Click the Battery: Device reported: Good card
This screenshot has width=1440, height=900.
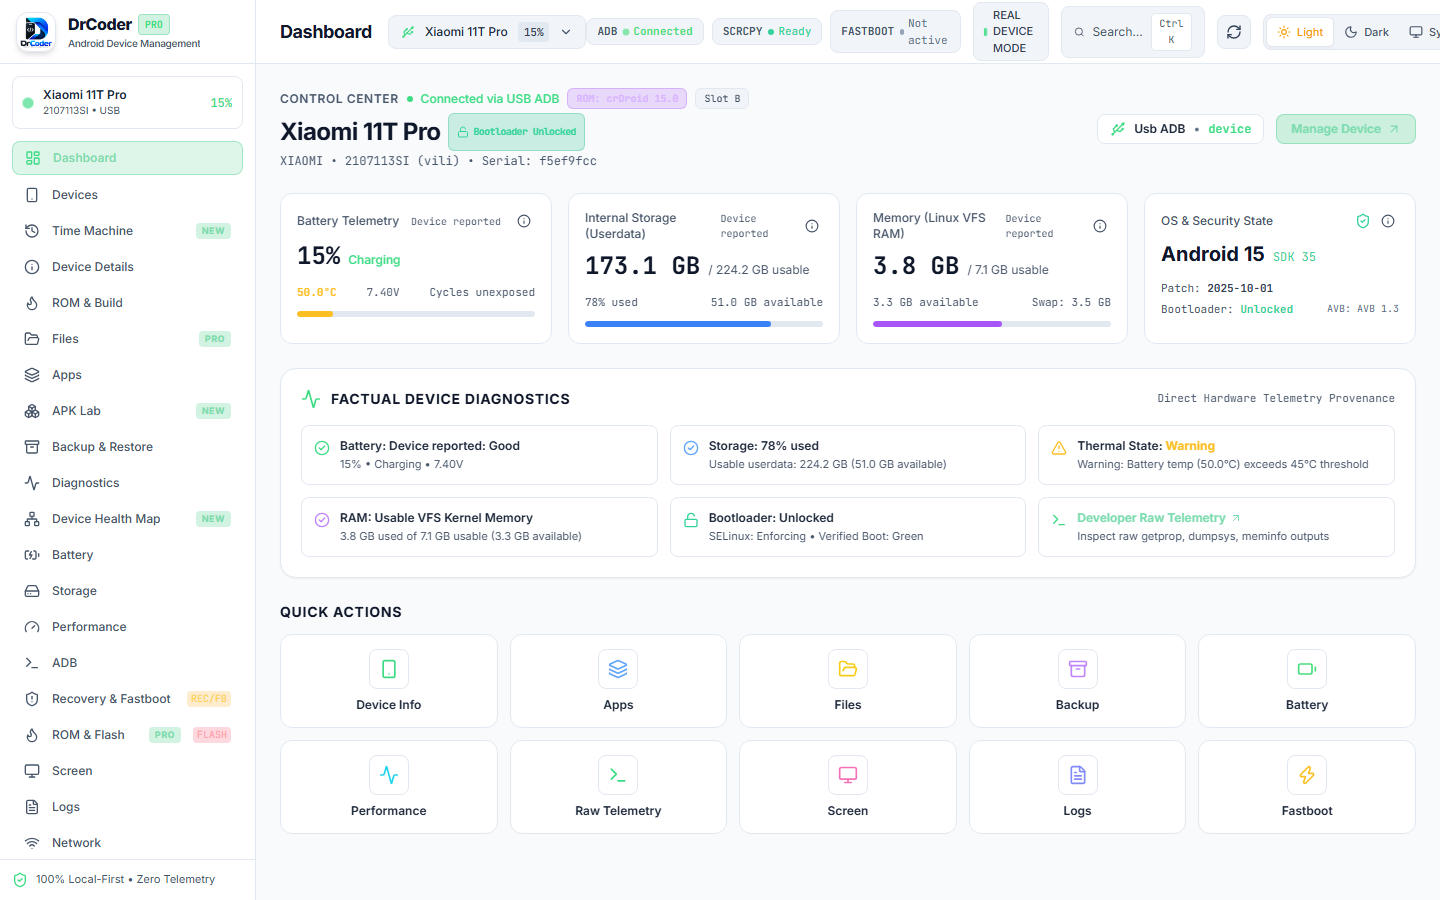(479, 455)
